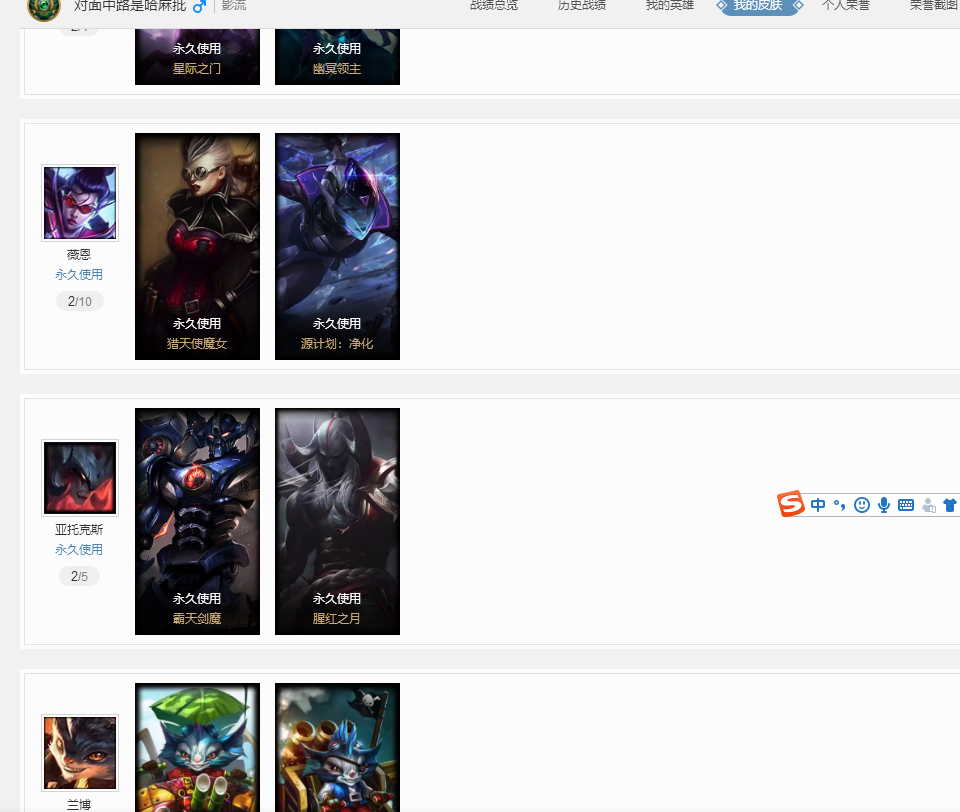Click the 兰博 champion name text
Viewport: 960px width, 812px height.
point(79,804)
